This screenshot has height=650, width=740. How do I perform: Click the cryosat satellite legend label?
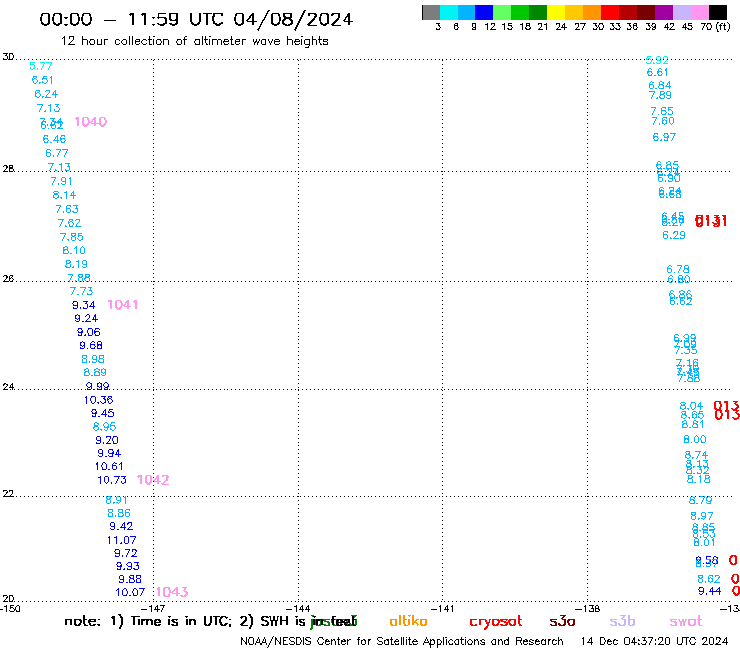pyautogui.click(x=496, y=622)
